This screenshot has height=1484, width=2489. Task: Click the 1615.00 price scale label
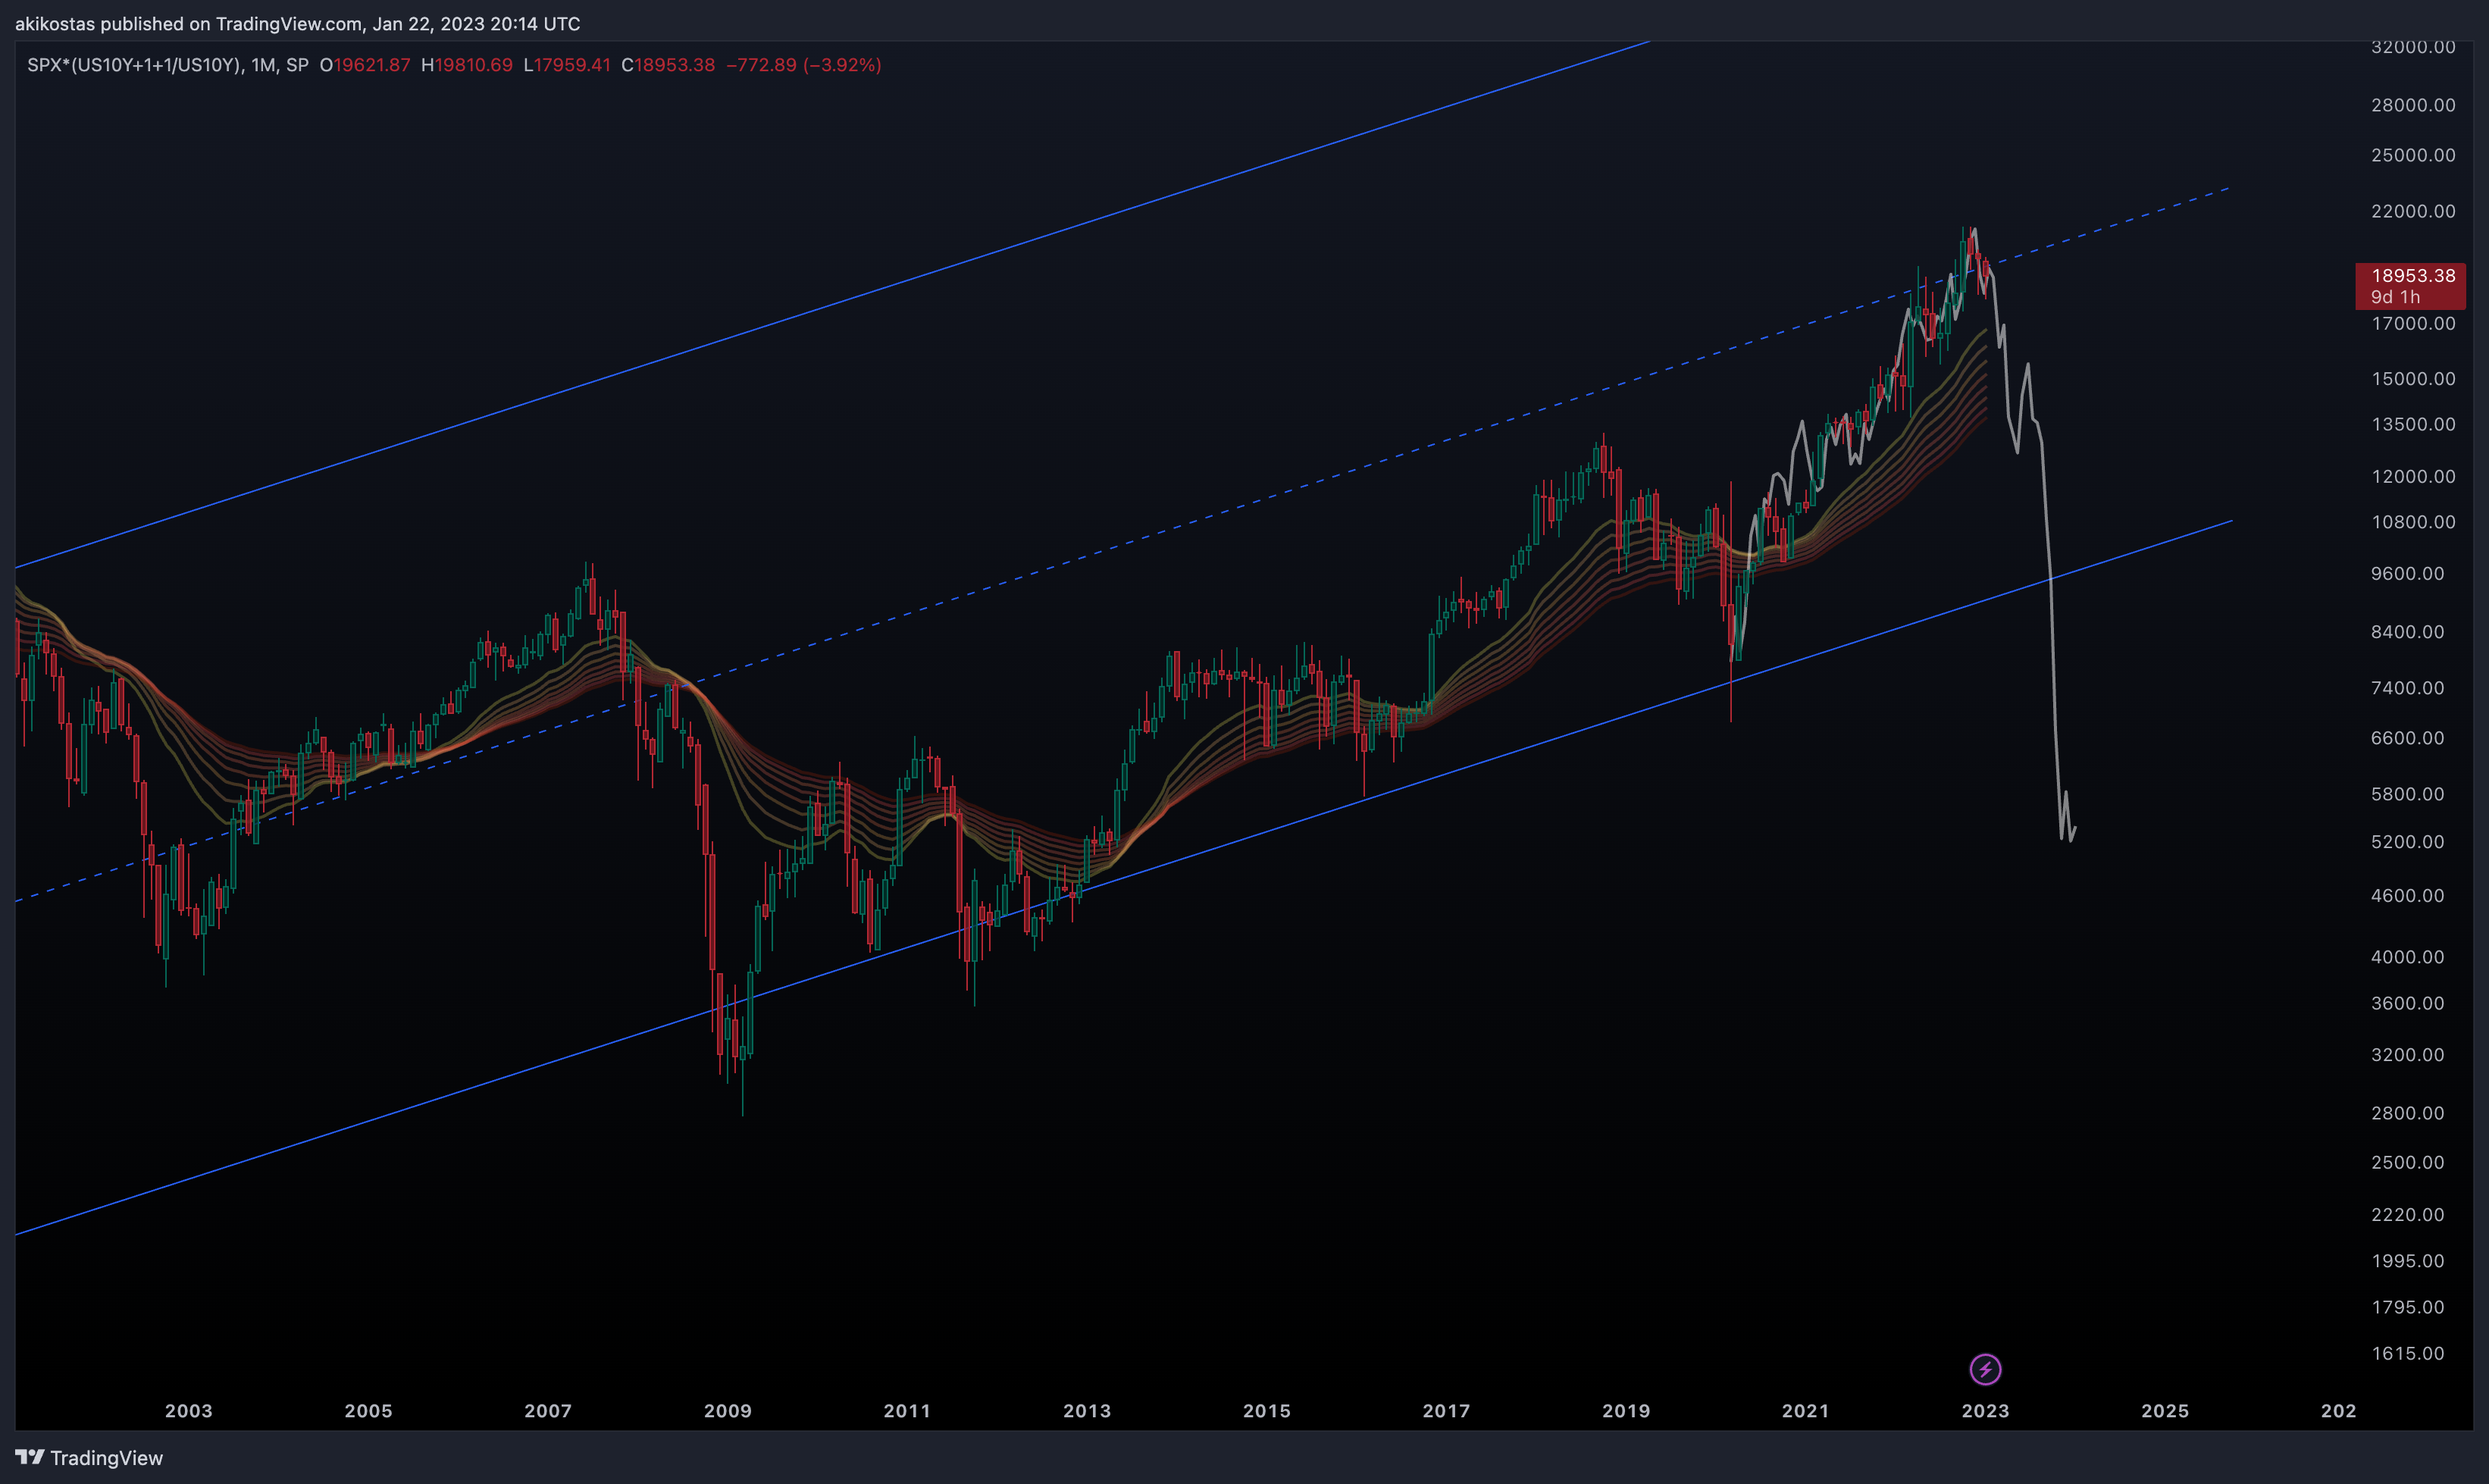[x=2407, y=1353]
